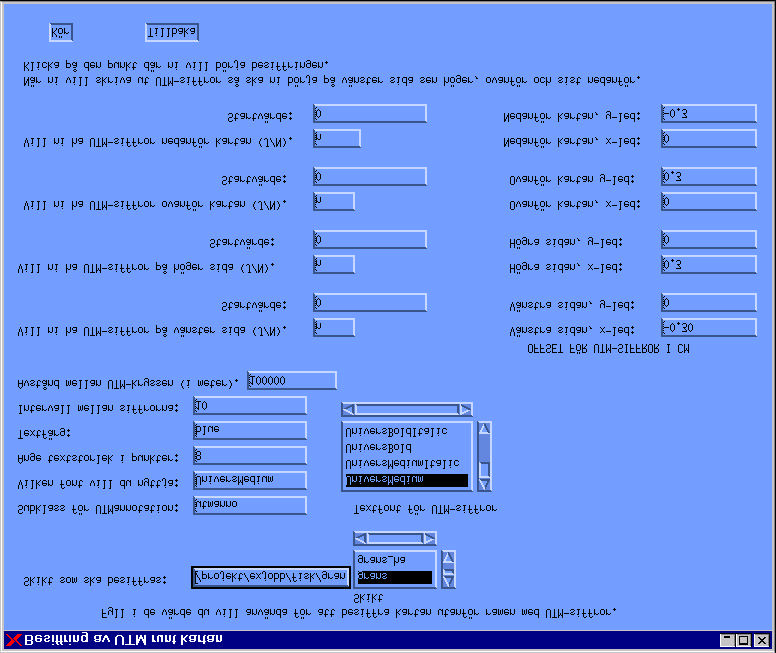This screenshot has height=653, width=776.
Task: Close the Besiffring av UTM window
Action: [762, 640]
